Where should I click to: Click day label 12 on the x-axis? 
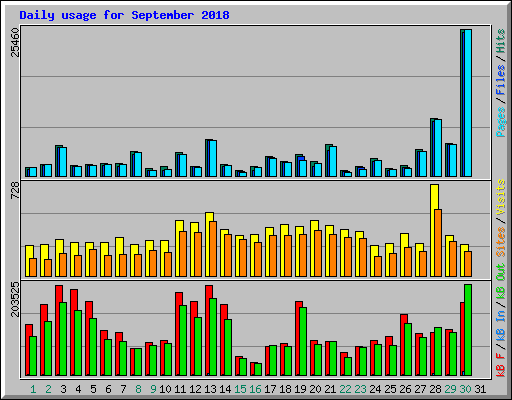[195, 389]
